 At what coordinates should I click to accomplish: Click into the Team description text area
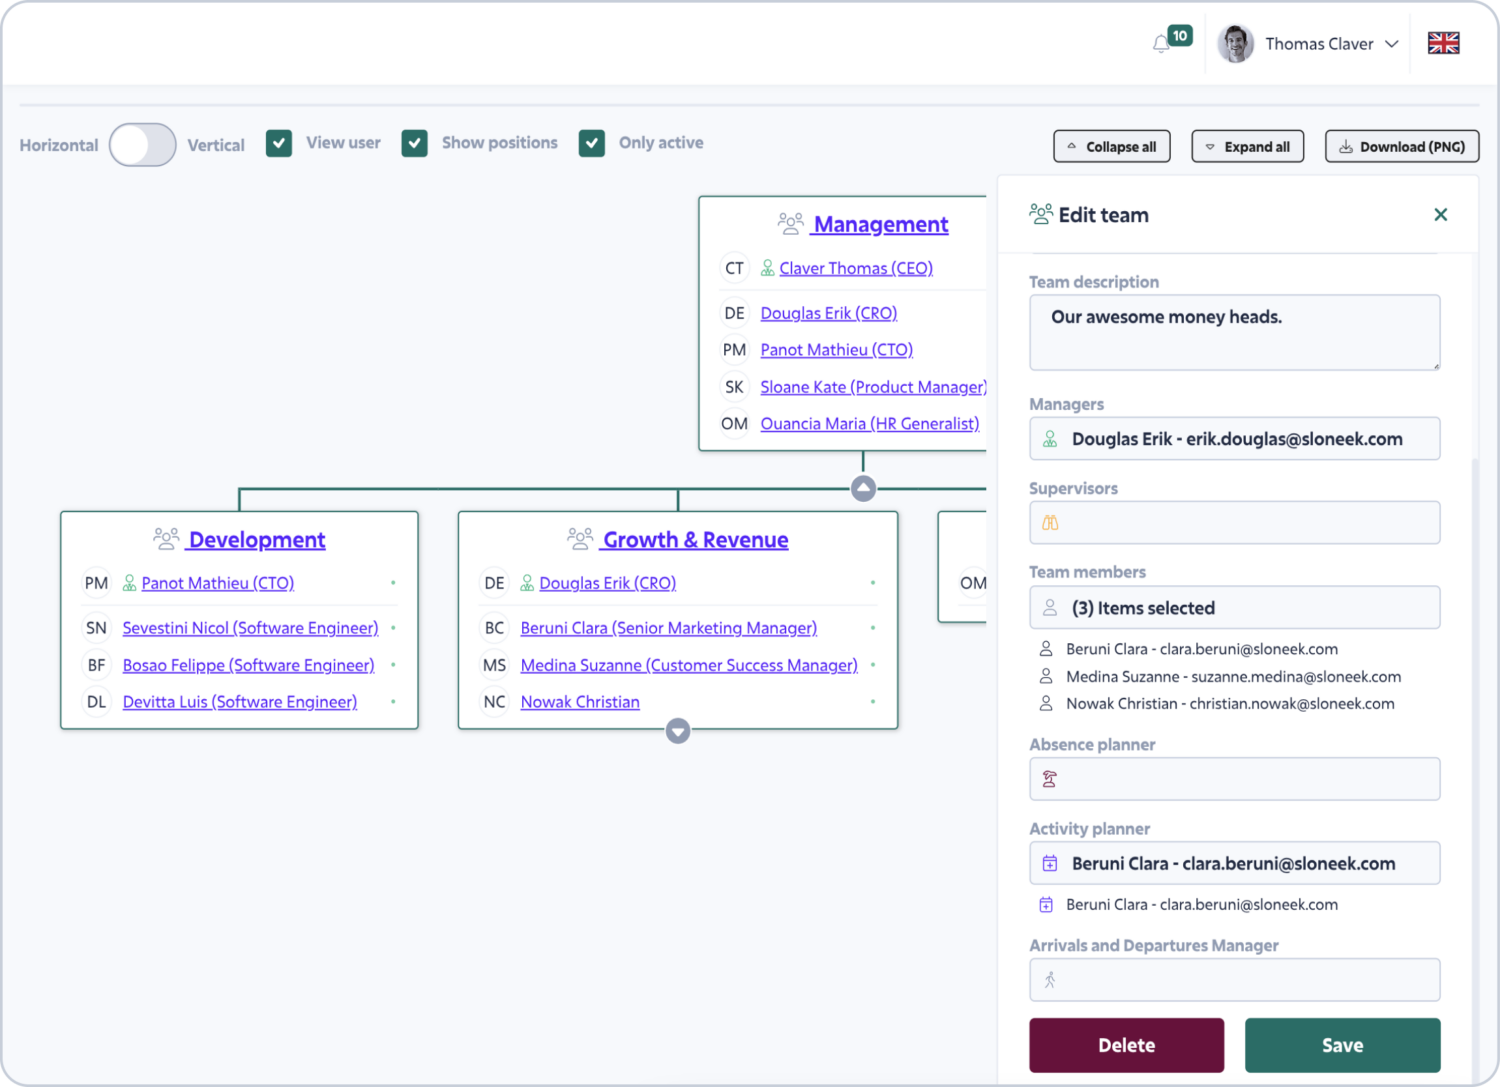coord(1234,332)
